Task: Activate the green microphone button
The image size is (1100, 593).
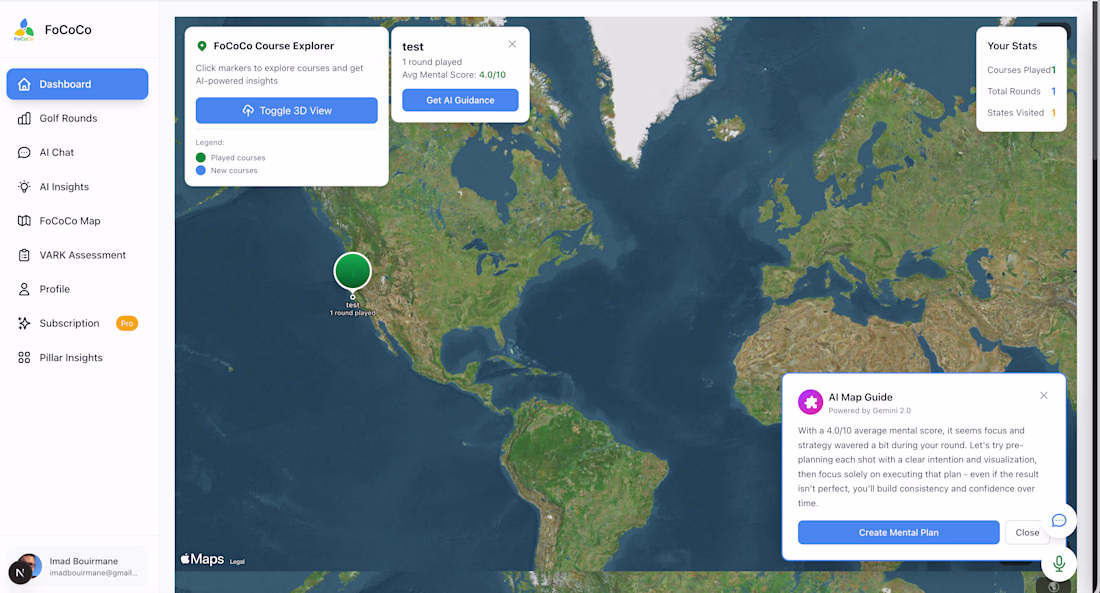Action: coord(1059,563)
